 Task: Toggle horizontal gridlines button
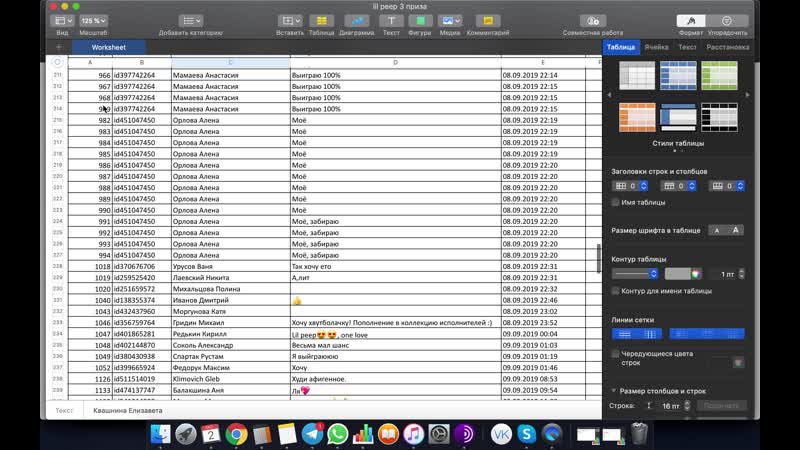point(624,334)
